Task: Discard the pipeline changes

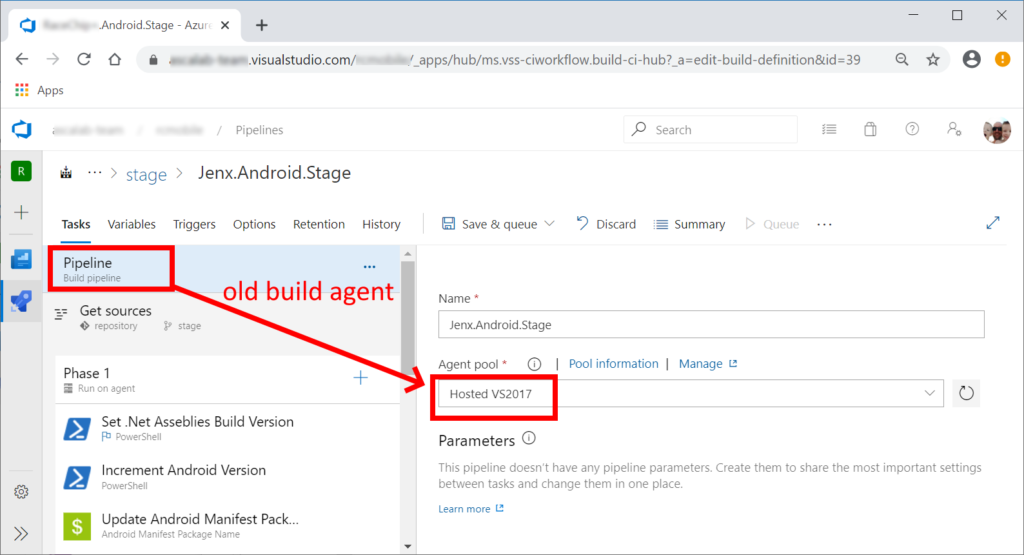Action: (606, 224)
